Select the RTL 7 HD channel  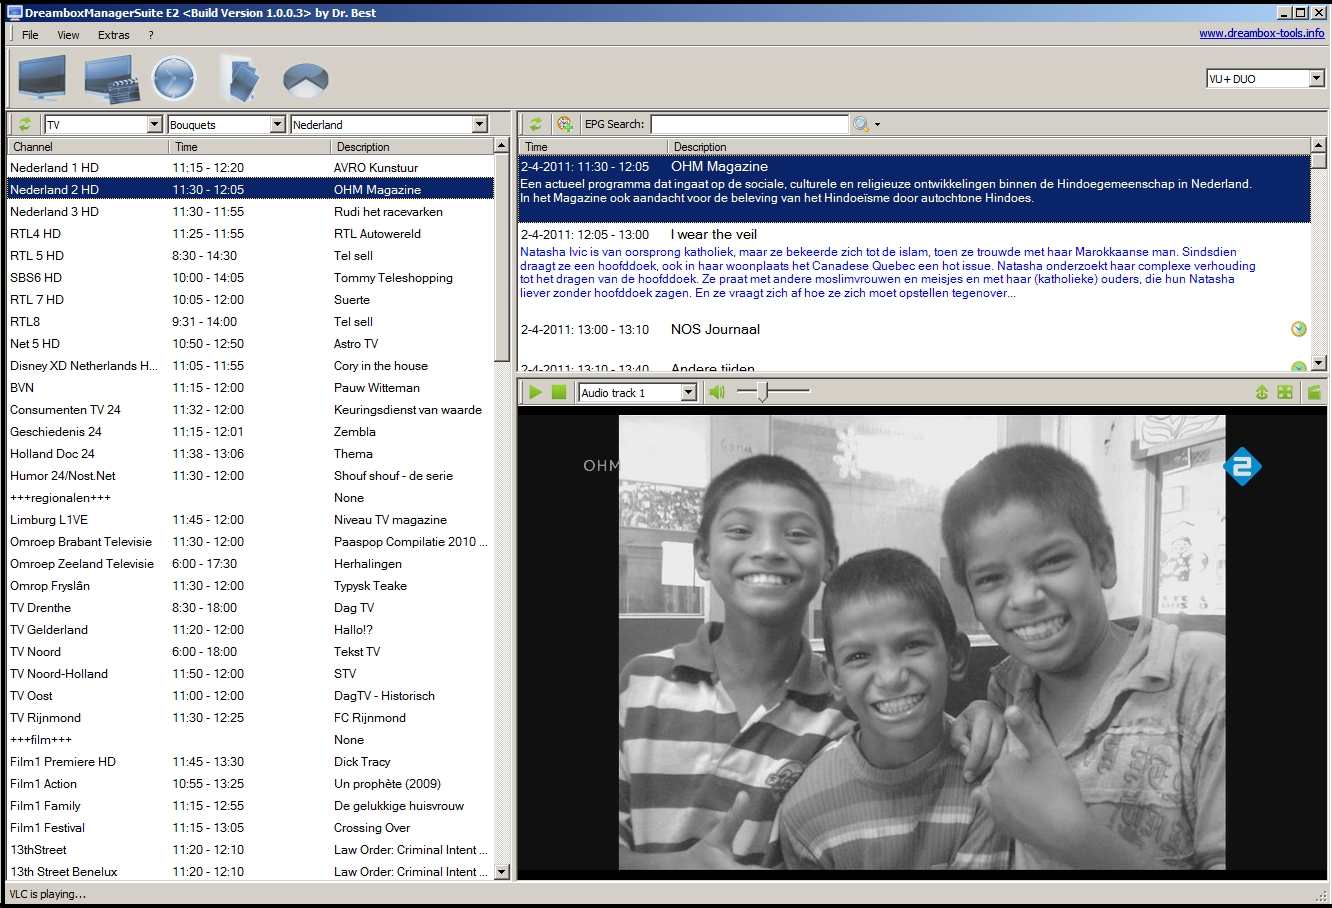pos(250,300)
